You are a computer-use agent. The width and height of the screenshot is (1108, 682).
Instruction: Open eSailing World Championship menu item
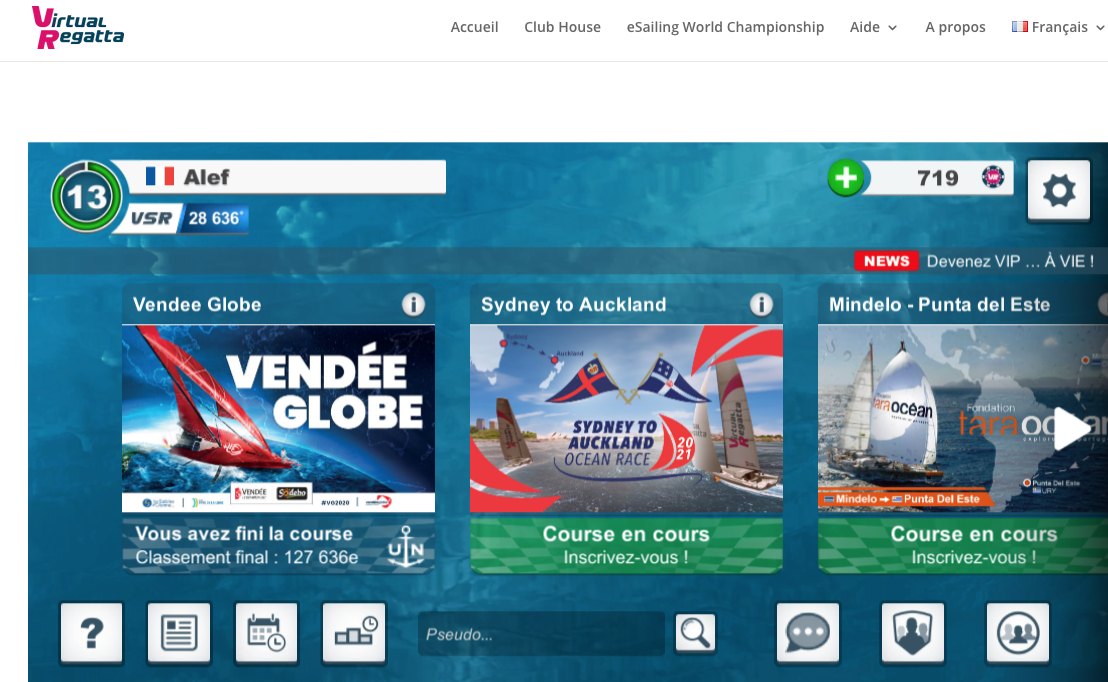pyautogui.click(x=725, y=27)
